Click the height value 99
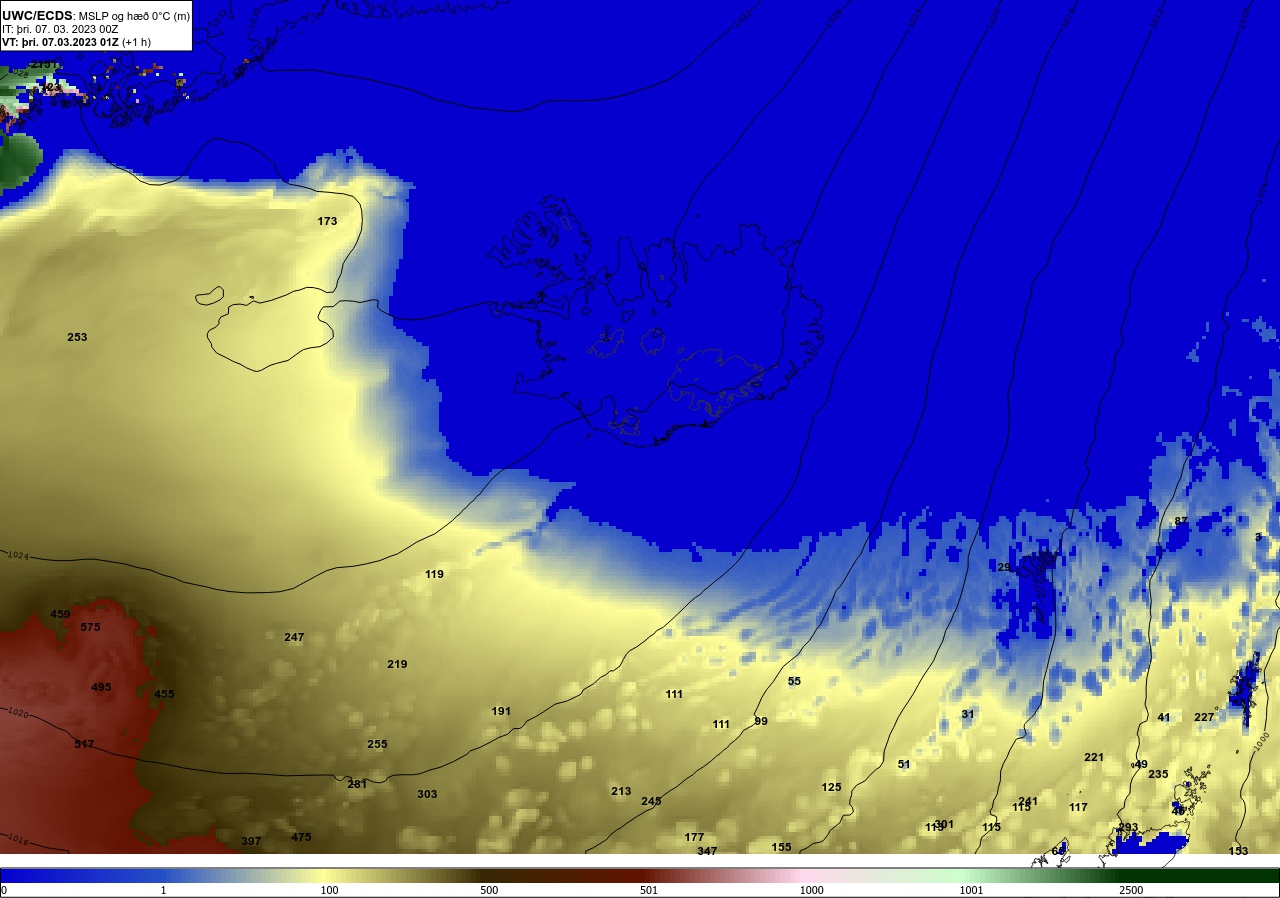This screenshot has height=898, width=1280. coord(761,721)
